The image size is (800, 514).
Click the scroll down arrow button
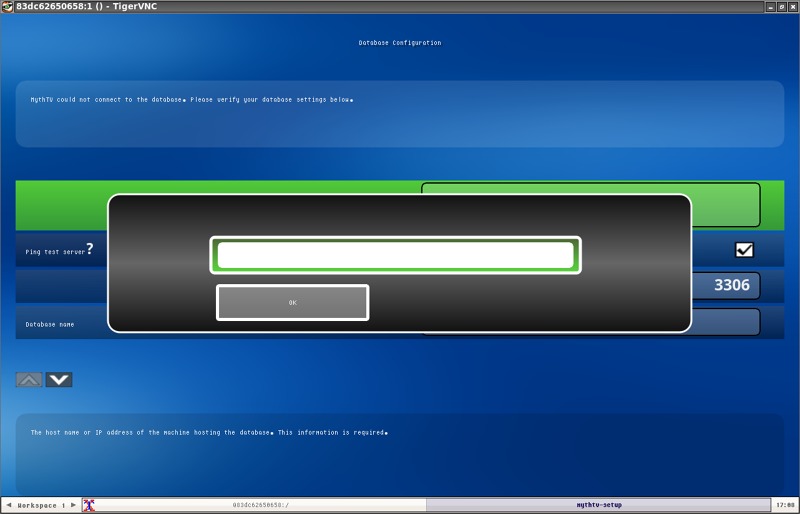point(59,380)
